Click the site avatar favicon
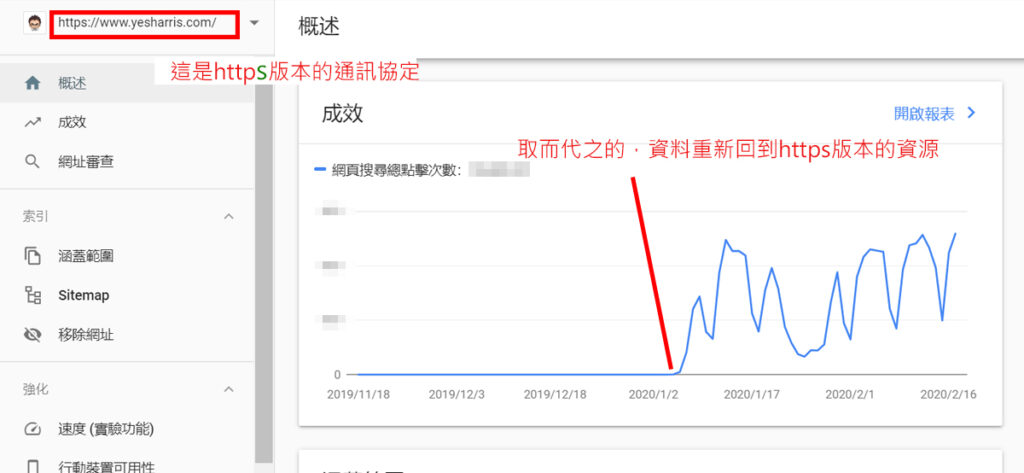 pyautogui.click(x=33, y=23)
